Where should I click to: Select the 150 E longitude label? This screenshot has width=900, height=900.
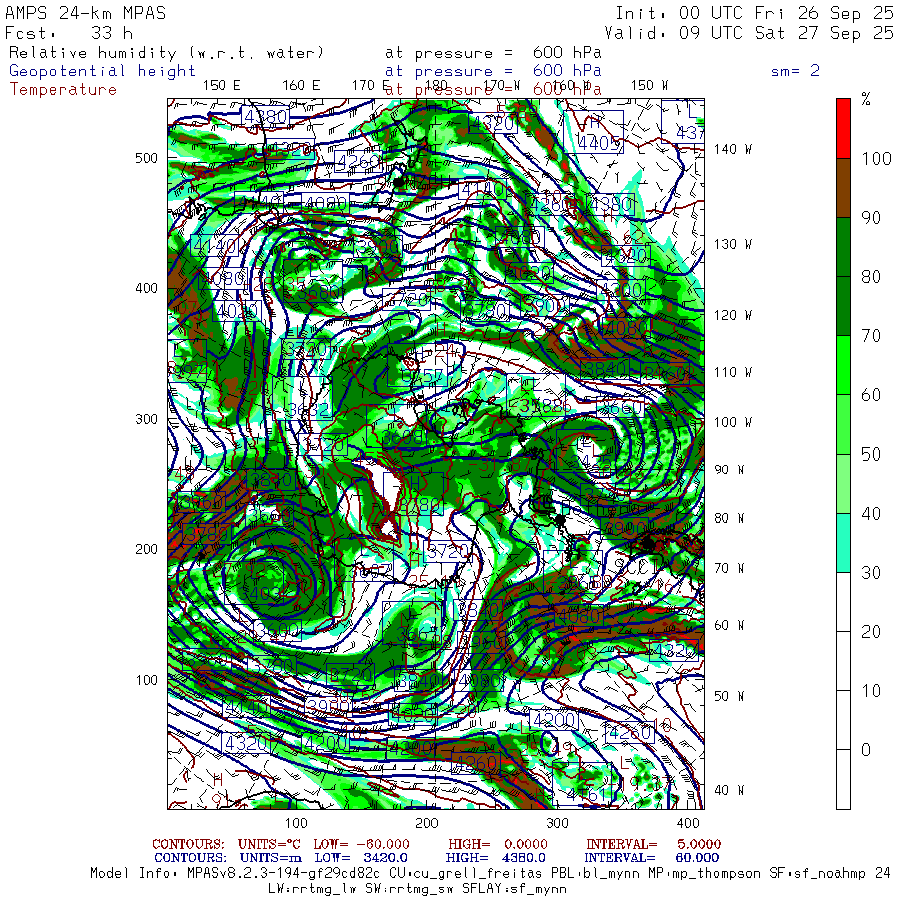pyautogui.click(x=221, y=85)
